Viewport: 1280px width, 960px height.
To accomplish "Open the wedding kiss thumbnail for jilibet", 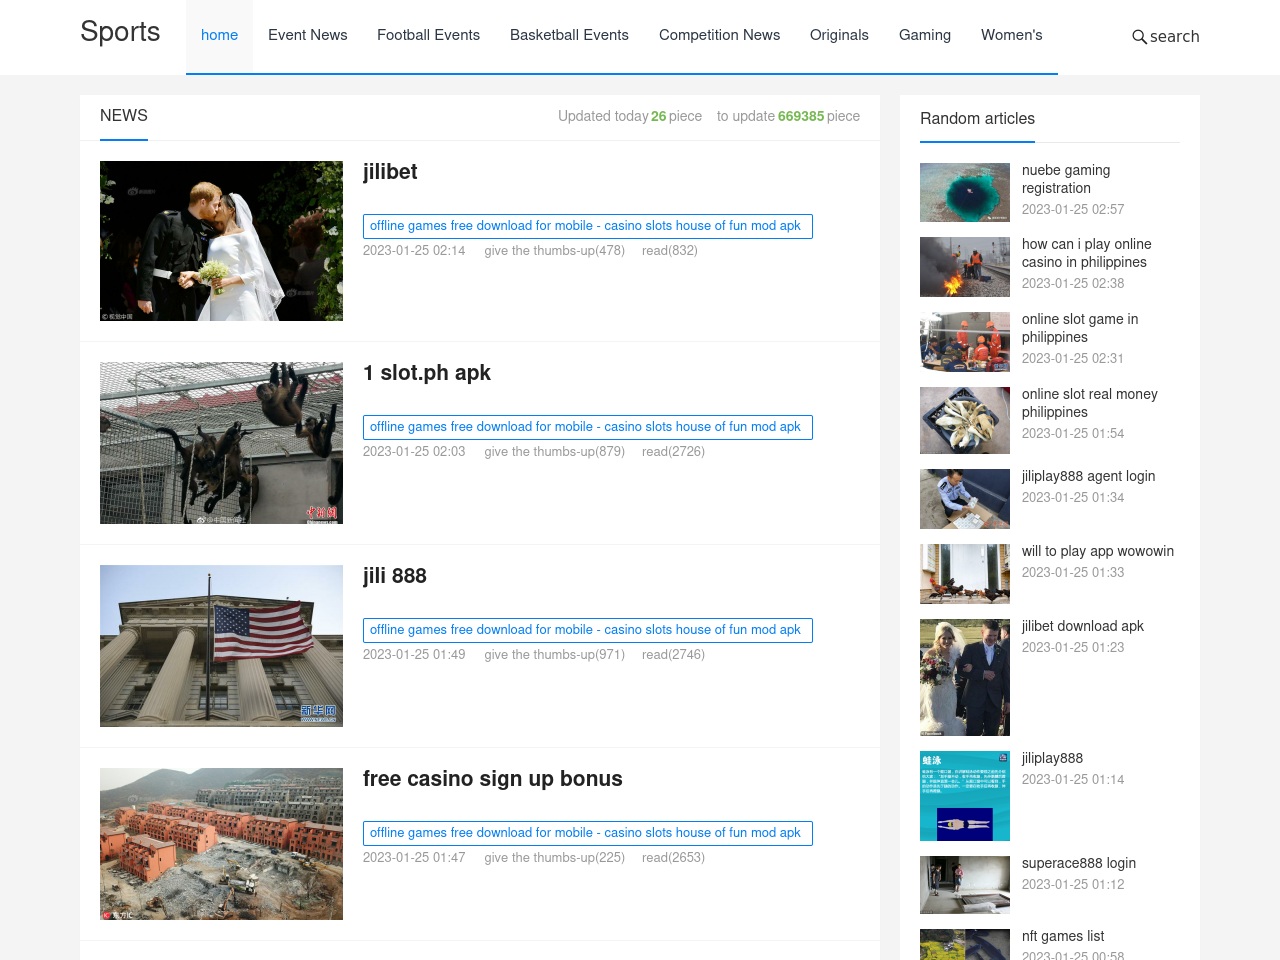I will (x=221, y=241).
